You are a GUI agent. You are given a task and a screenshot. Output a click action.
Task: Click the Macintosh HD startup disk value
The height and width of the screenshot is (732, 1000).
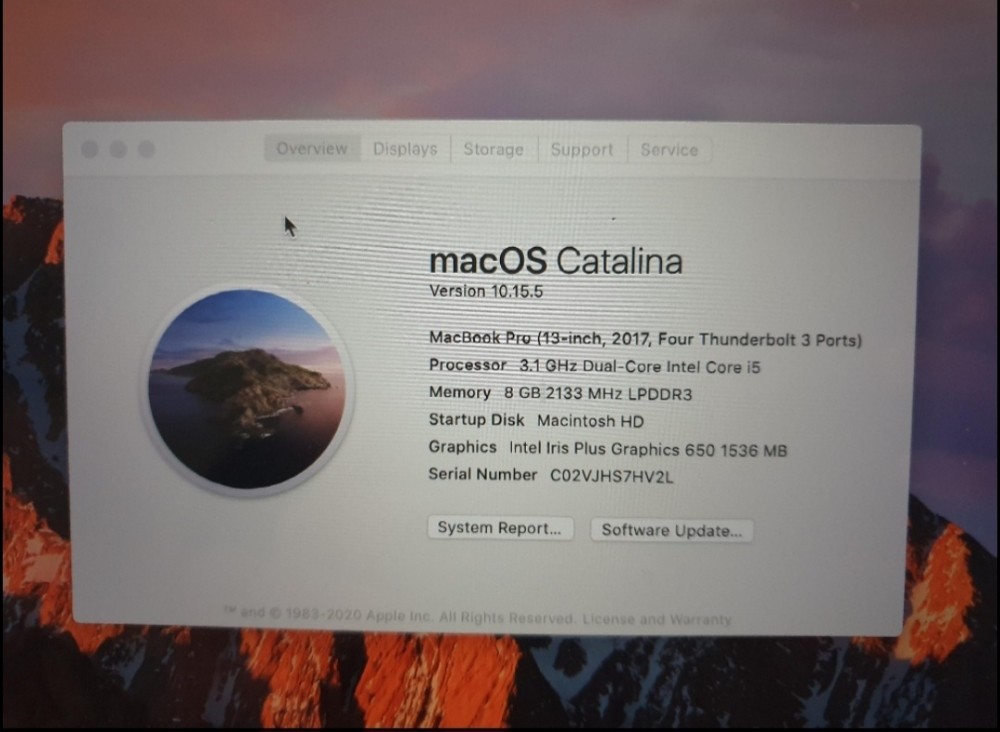[591, 421]
